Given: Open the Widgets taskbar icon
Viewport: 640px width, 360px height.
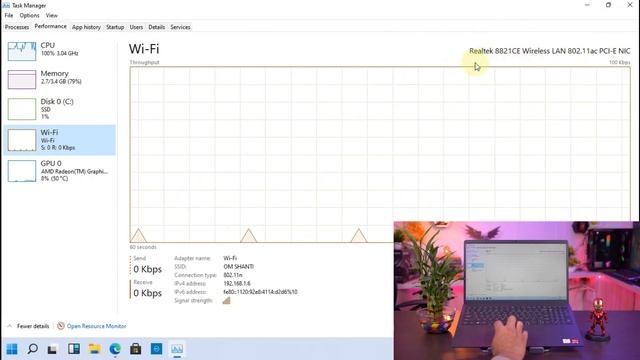Looking at the screenshot, I should 74,349.
